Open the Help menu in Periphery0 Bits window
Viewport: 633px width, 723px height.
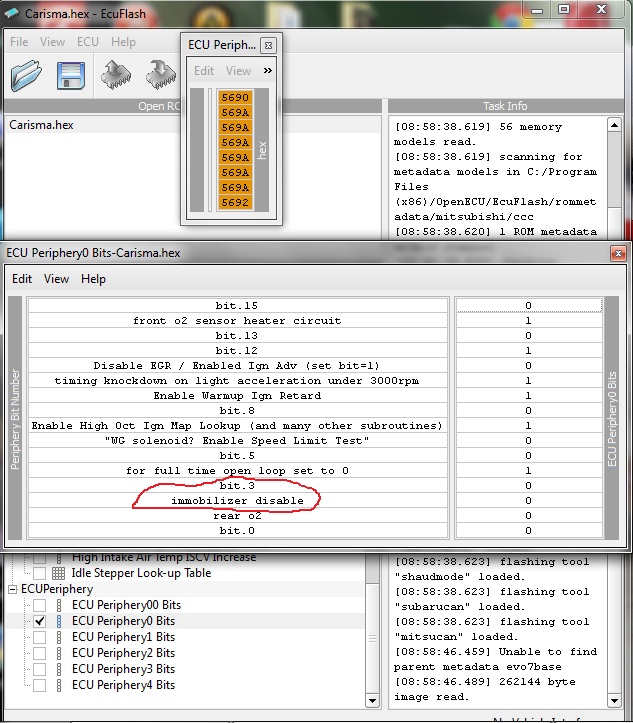[93, 279]
